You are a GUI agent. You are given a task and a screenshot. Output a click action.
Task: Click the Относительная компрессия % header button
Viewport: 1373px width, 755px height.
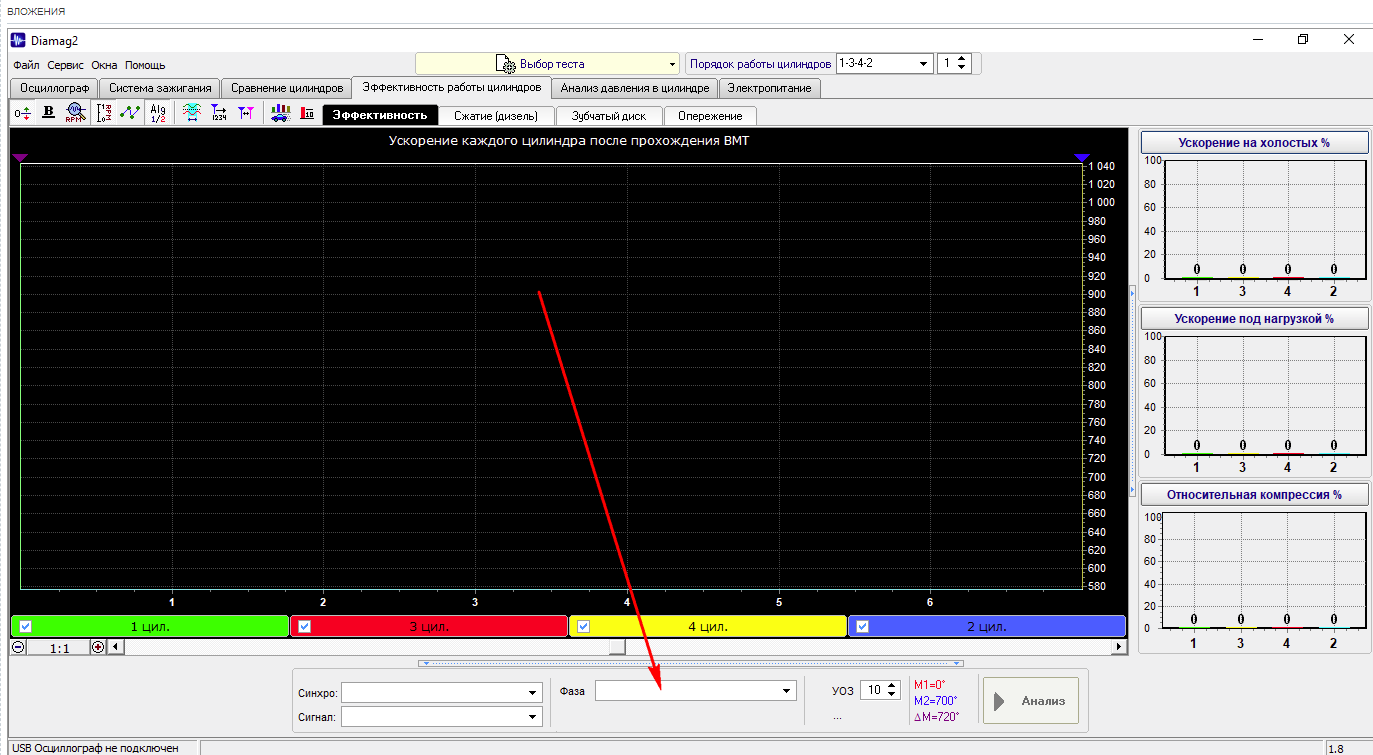(x=1254, y=494)
